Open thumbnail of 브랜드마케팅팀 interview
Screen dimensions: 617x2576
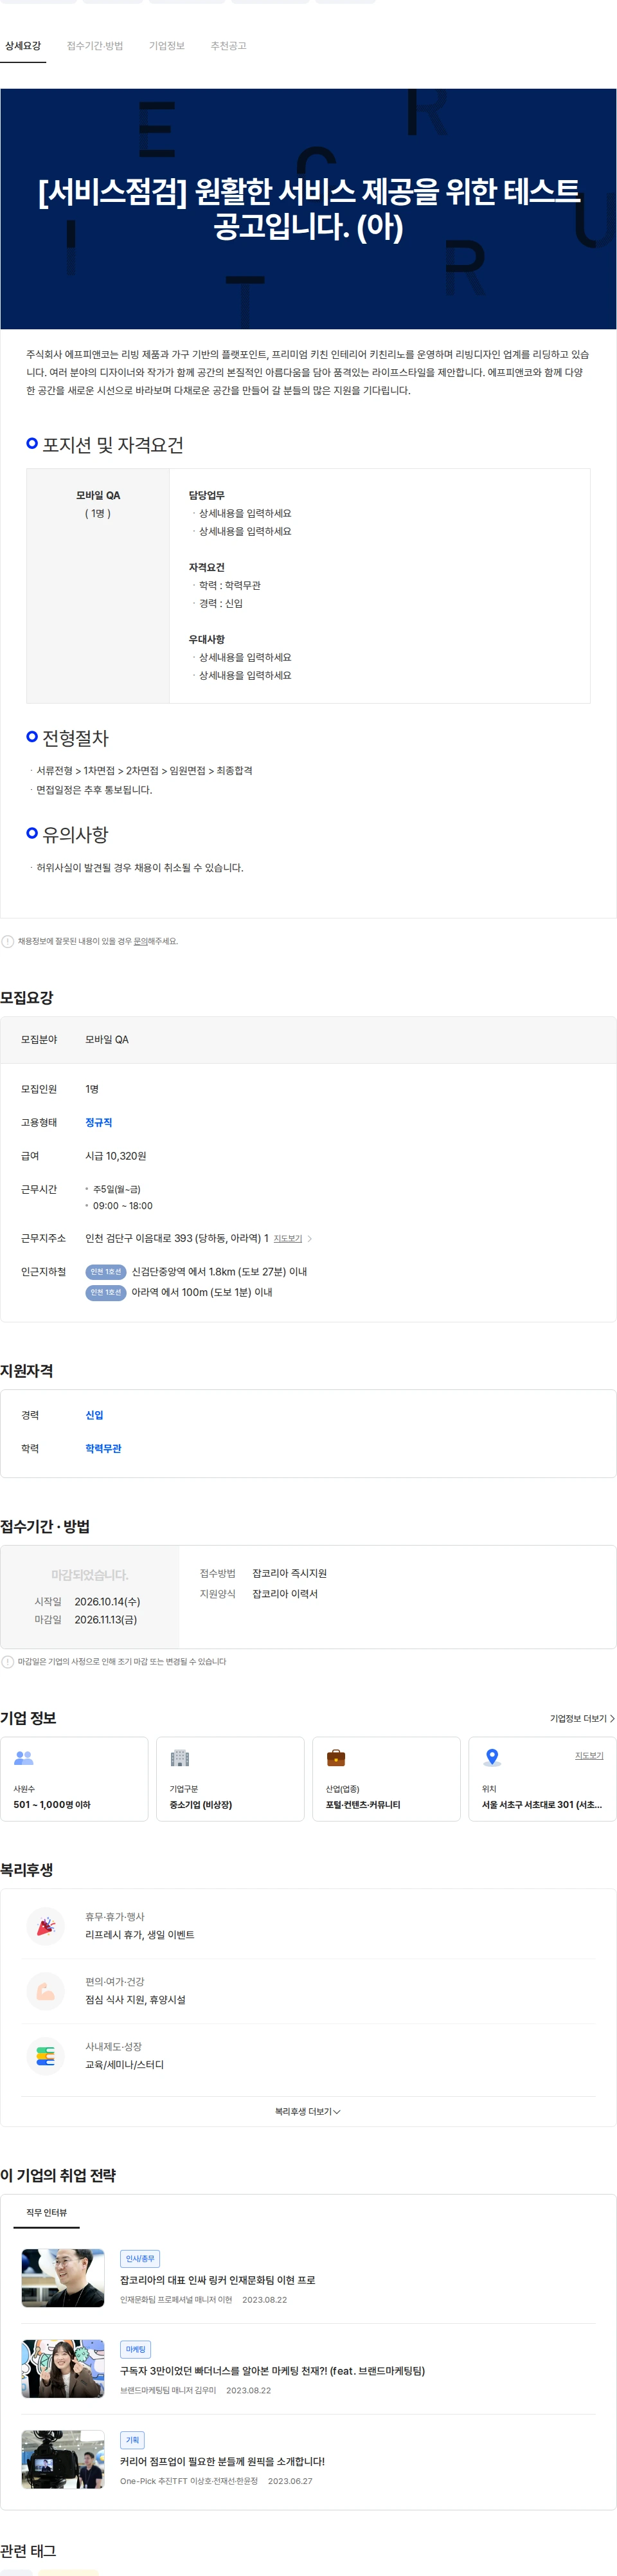[x=63, y=2369]
